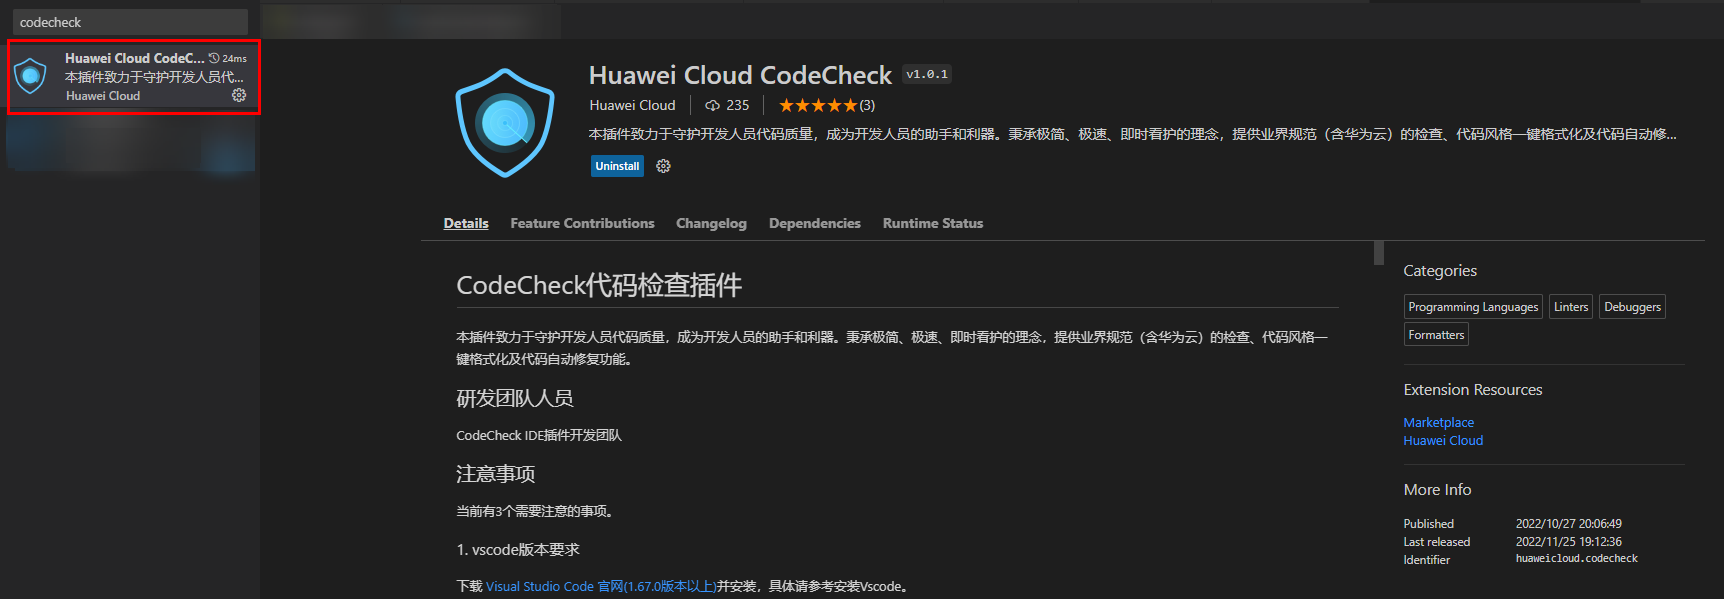Click the CodeCheck代码检查插件 heading
1724x599 pixels.
coord(599,285)
